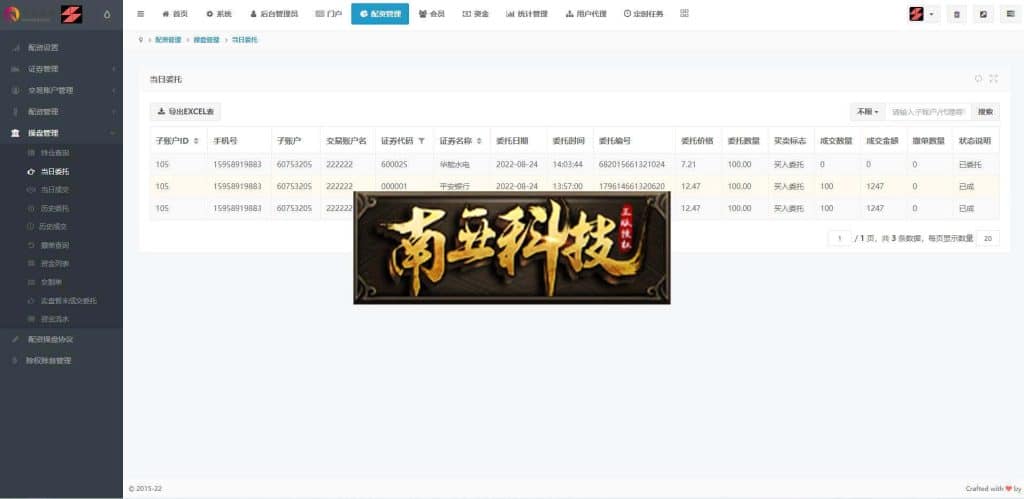Open the 定时任务 scheduled tasks tab

tap(643, 13)
